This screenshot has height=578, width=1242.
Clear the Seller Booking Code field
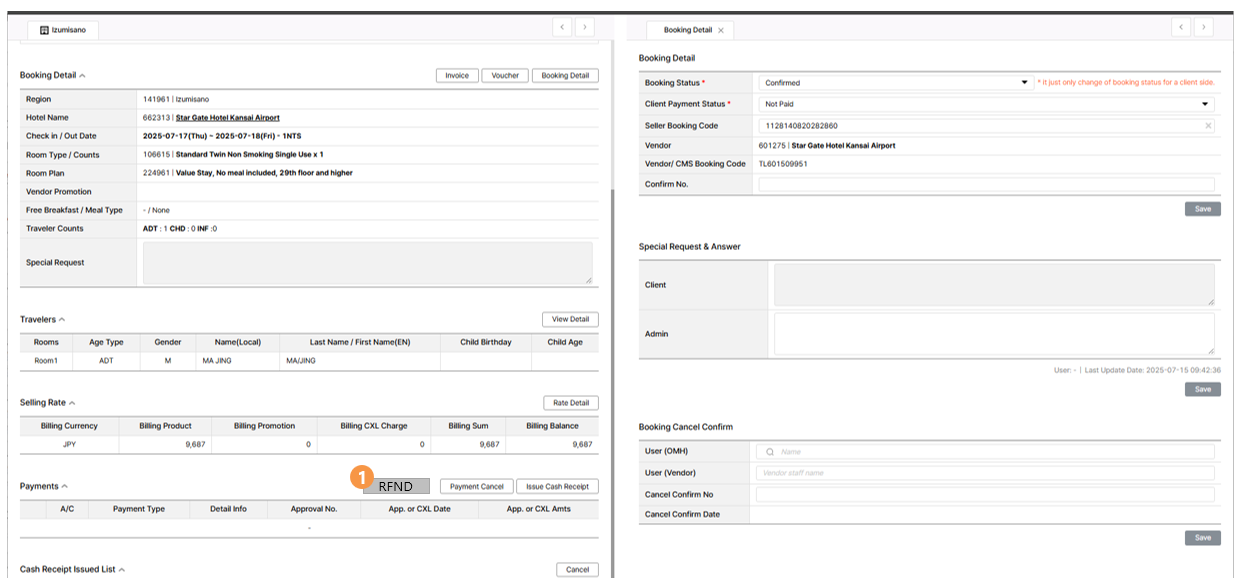coord(1208,126)
